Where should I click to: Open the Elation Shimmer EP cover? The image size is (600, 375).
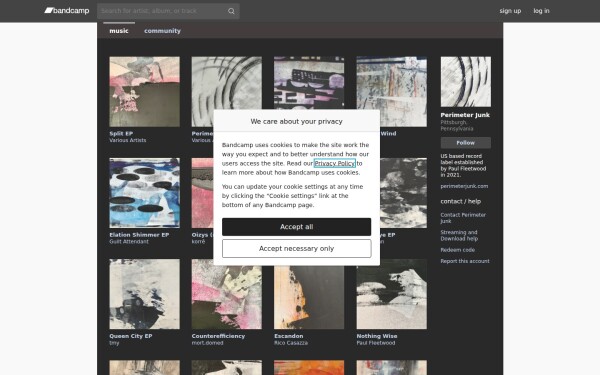point(145,193)
